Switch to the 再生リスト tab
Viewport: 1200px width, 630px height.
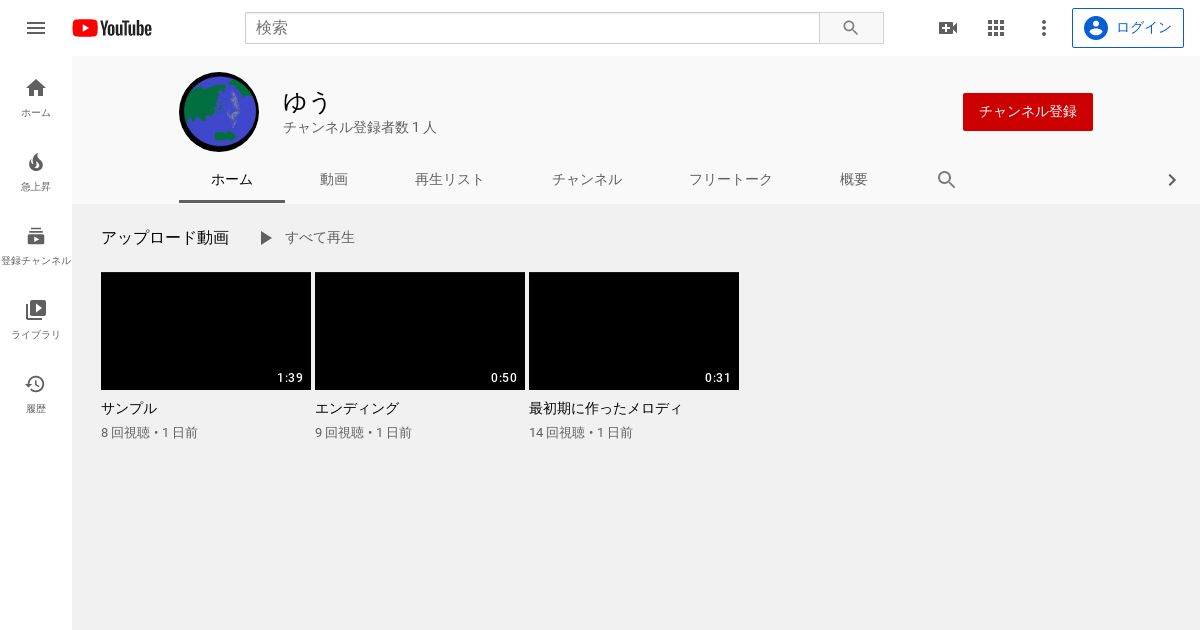coord(449,180)
